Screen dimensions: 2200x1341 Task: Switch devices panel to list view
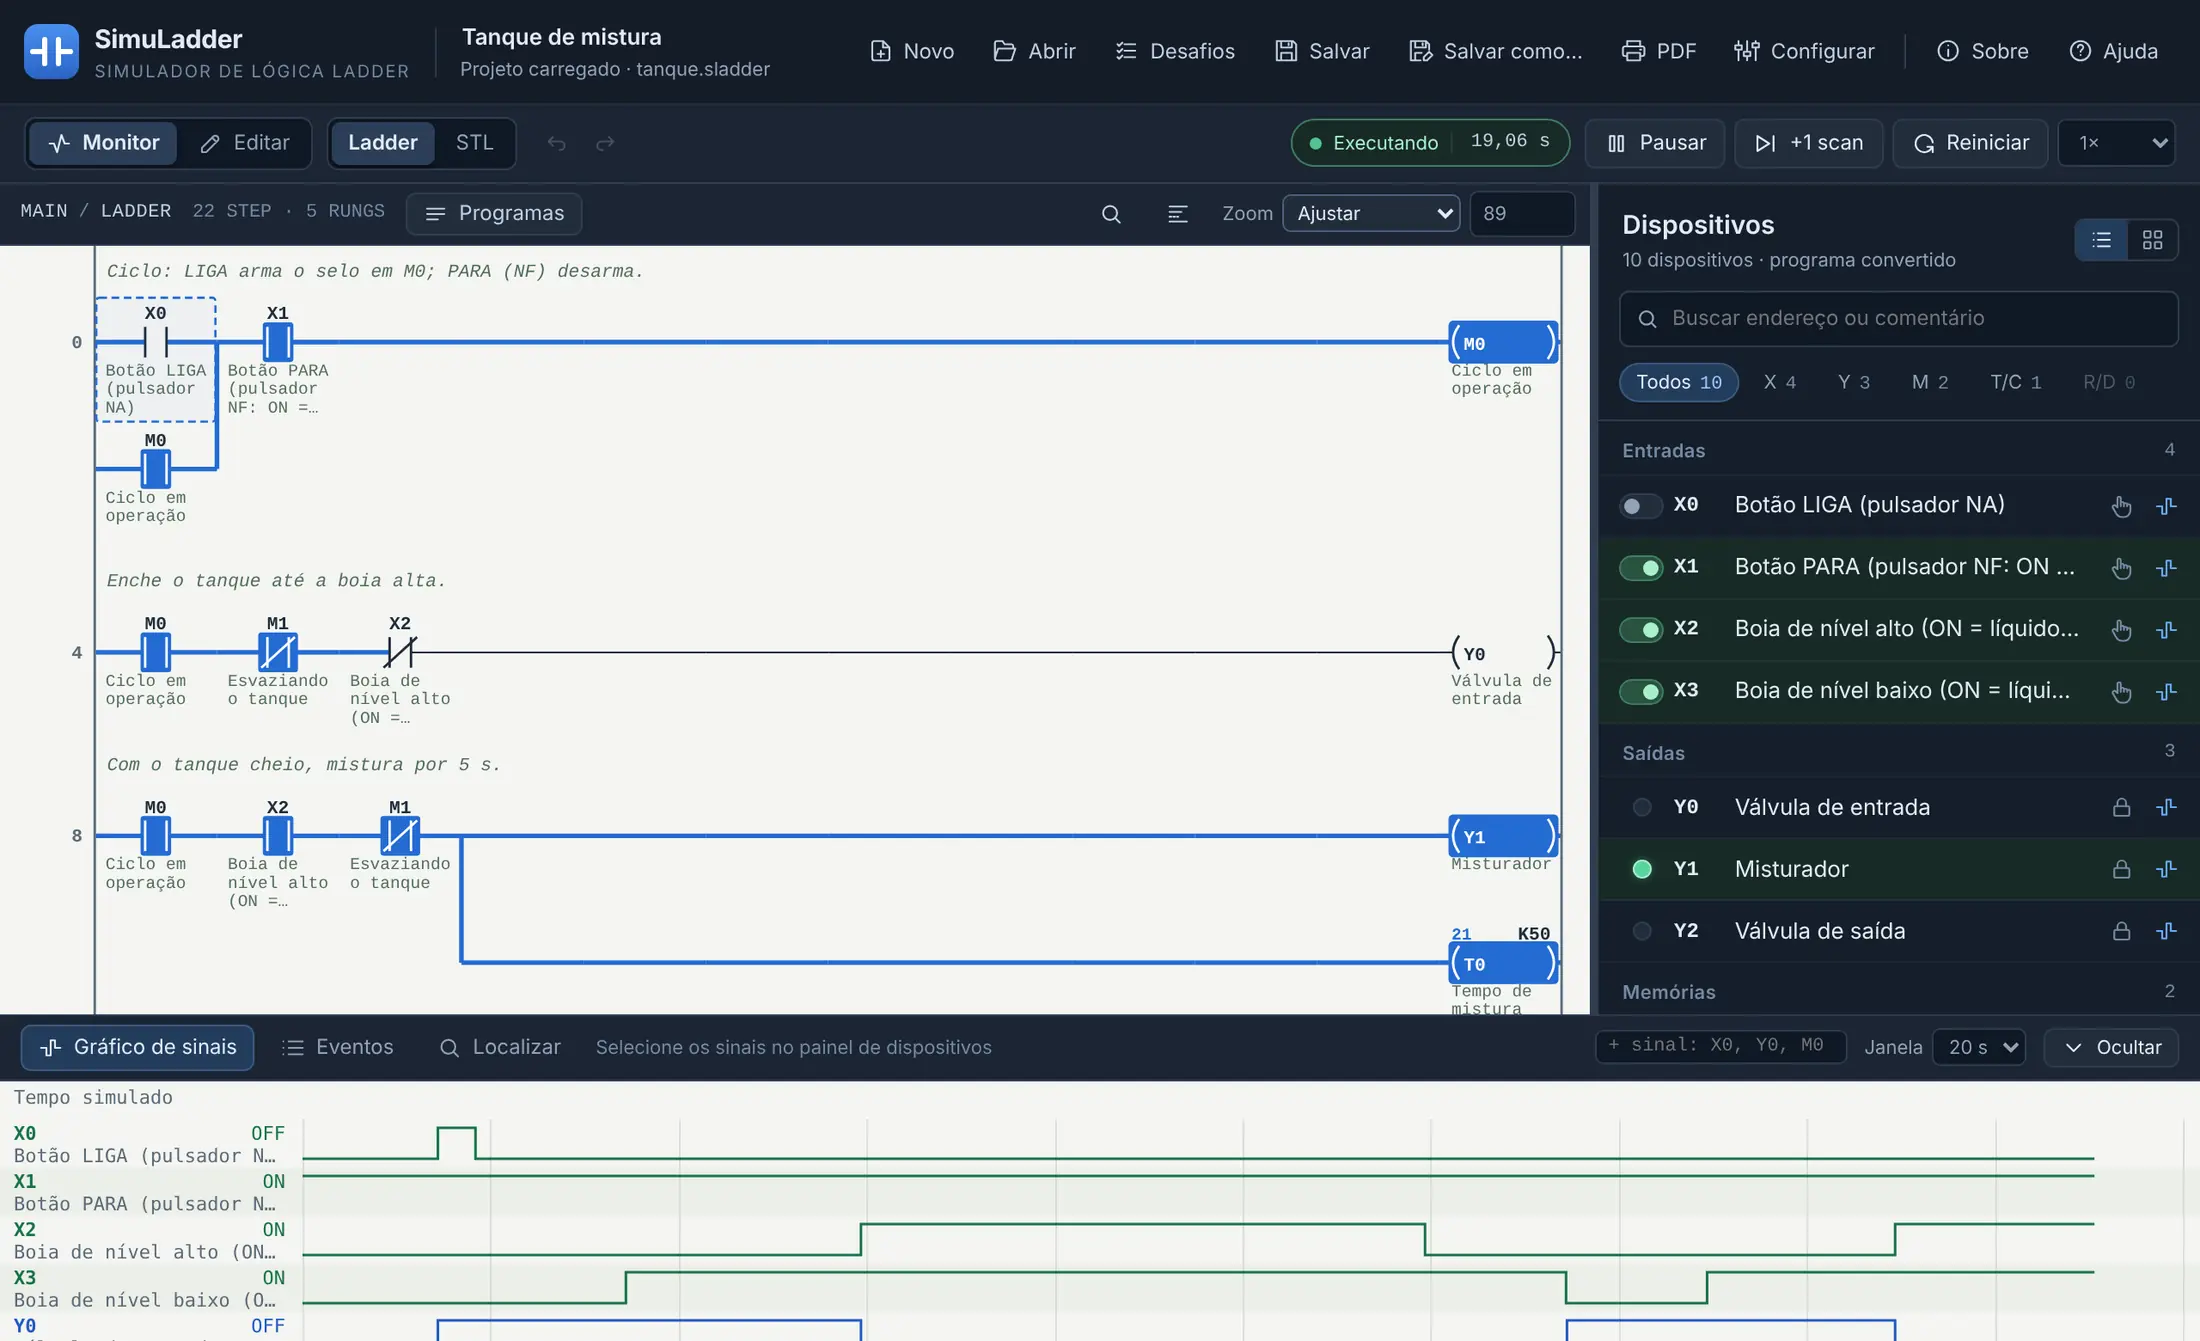point(2101,240)
